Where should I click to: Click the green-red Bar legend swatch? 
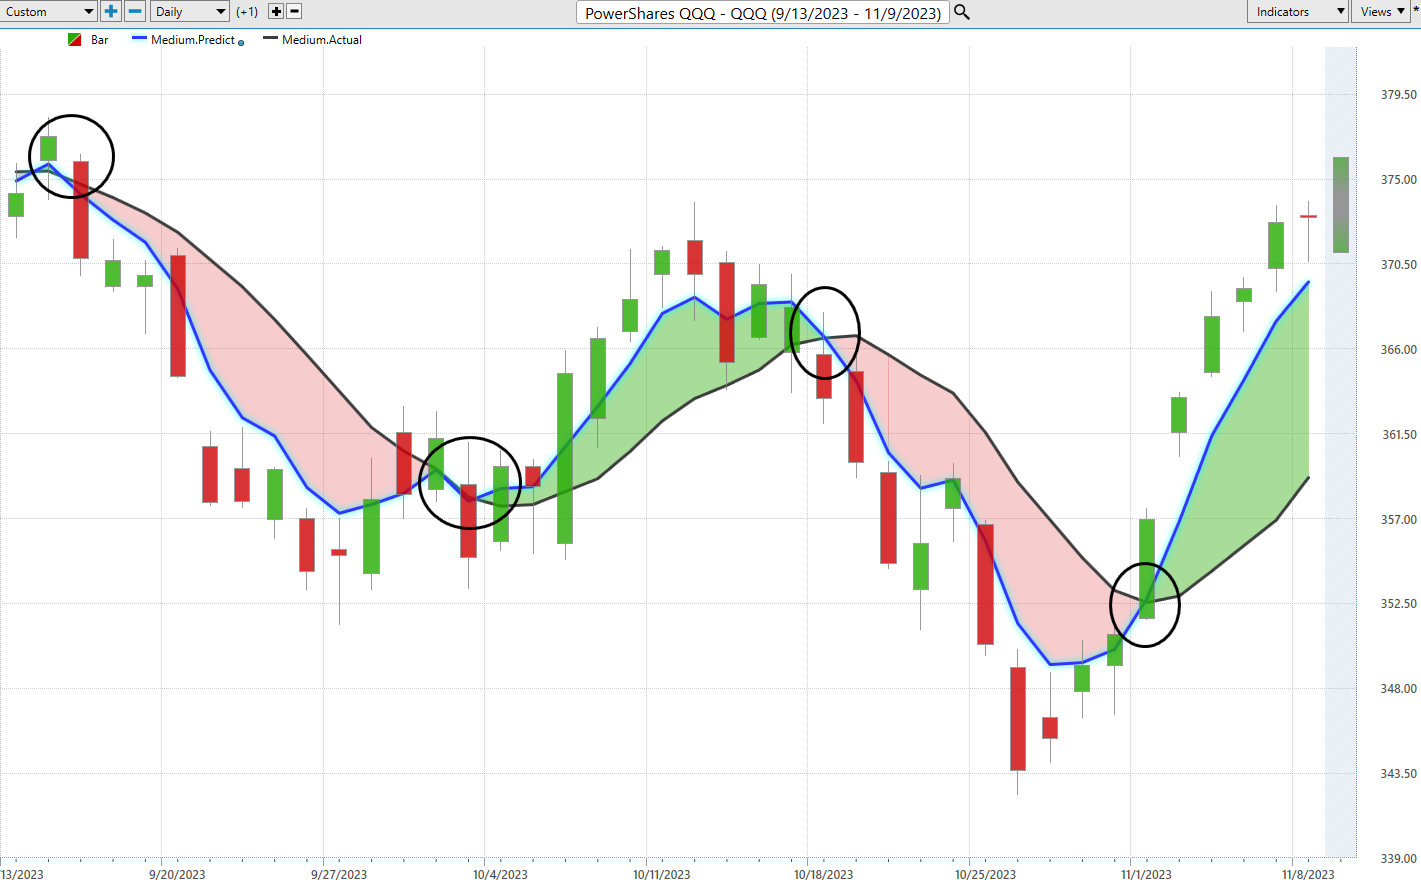coord(74,40)
